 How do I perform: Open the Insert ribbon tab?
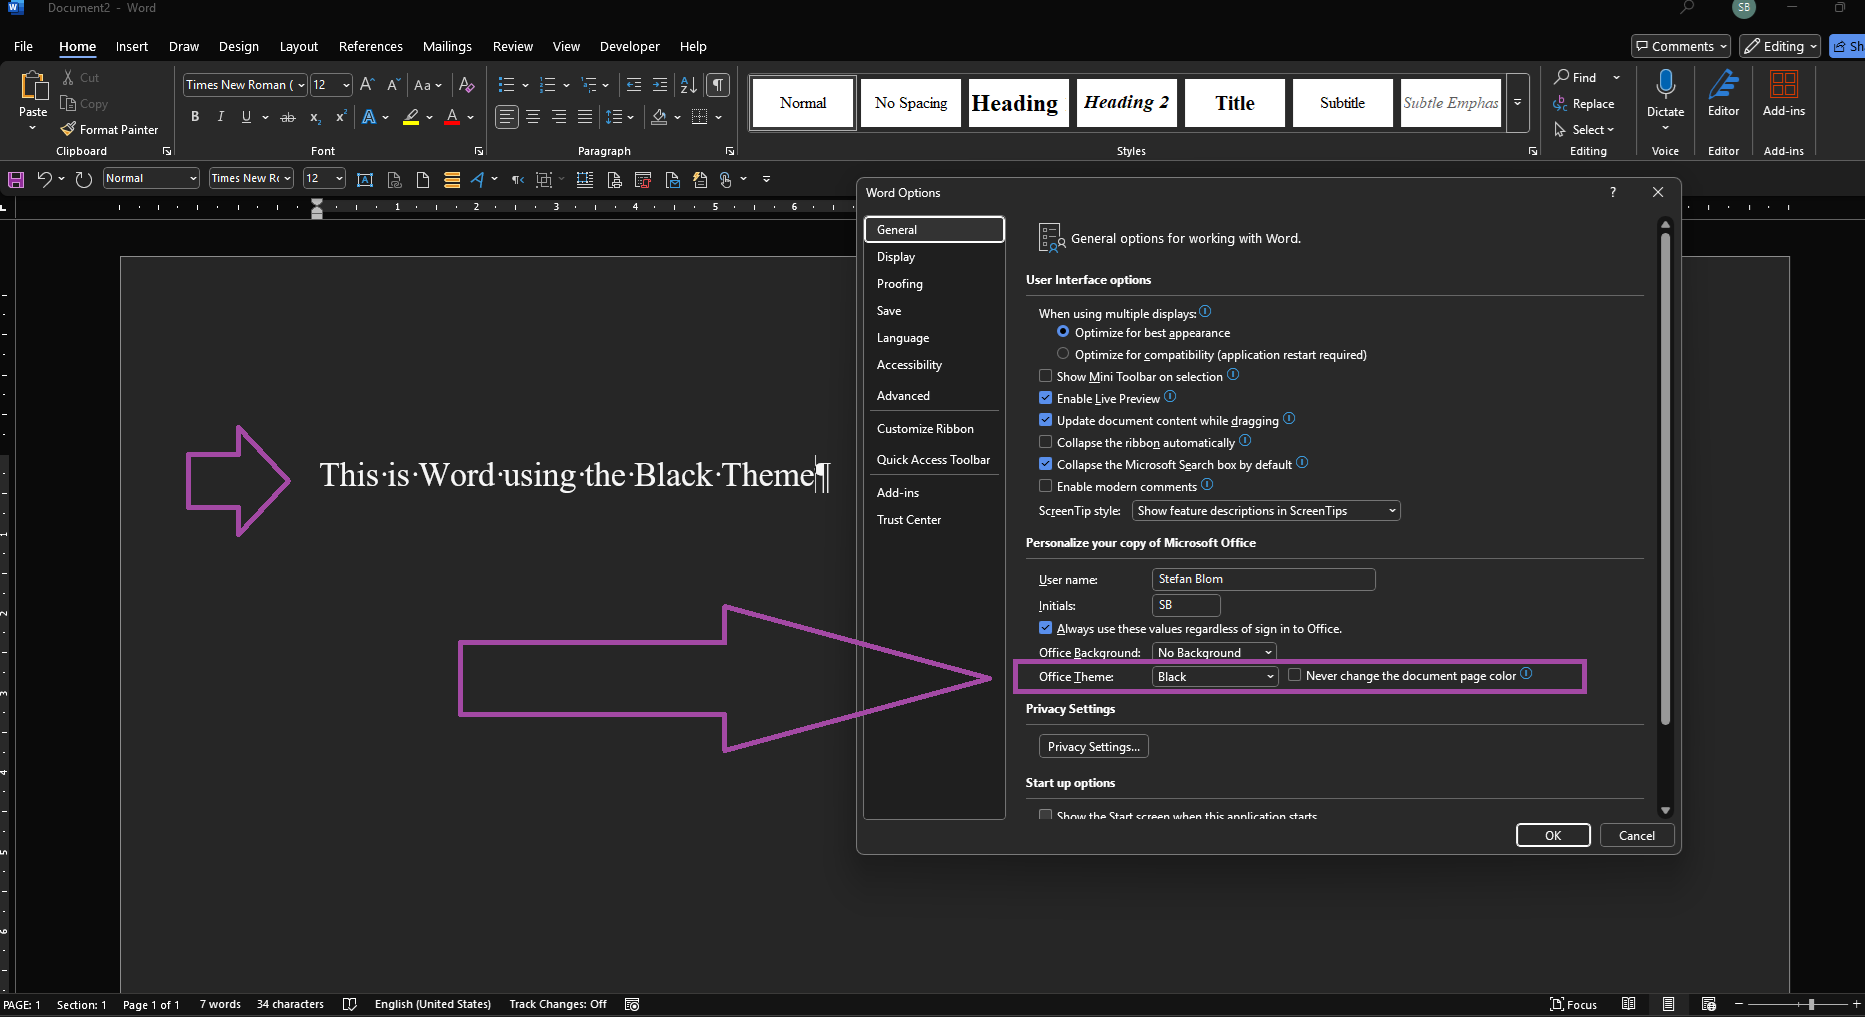(131, 46)
